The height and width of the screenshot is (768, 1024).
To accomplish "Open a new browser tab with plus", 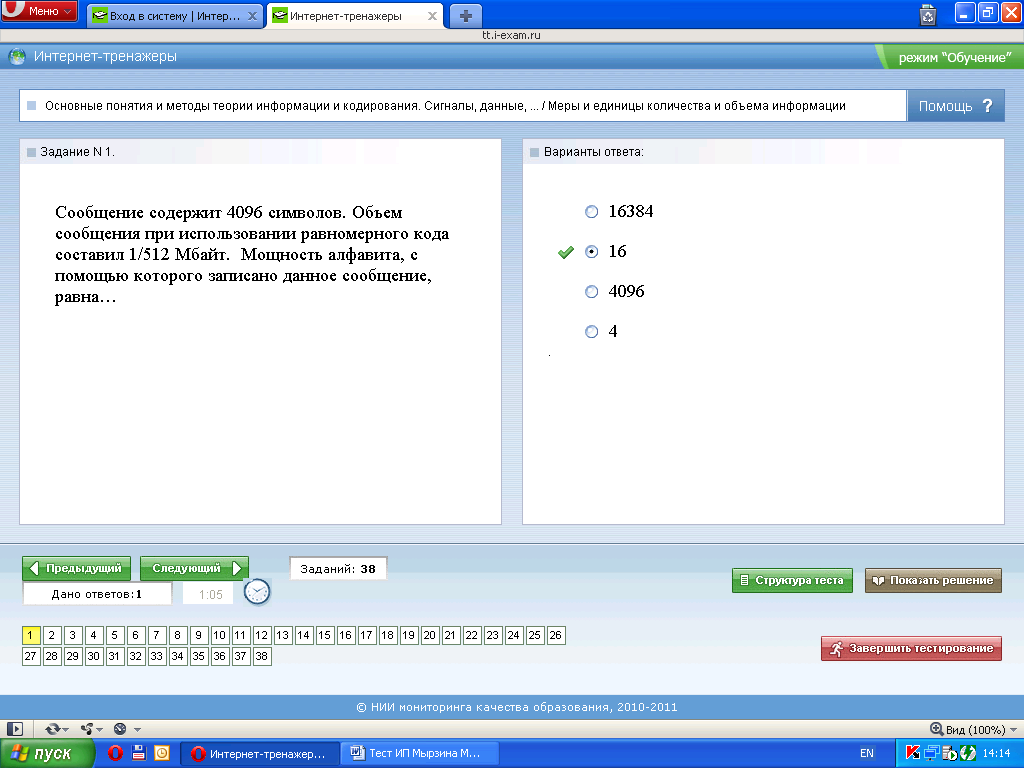I will point(466,16).
